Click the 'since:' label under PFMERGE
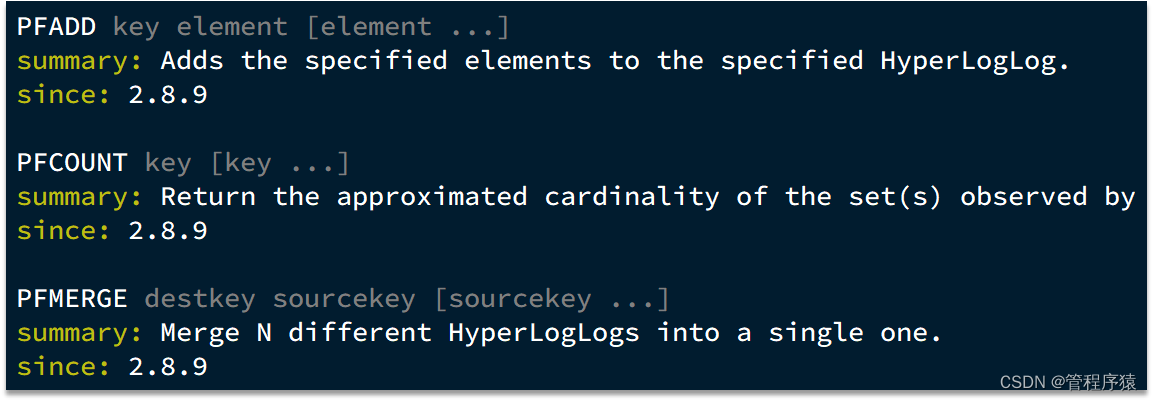The height and width of the screenshot is (401, 1153). tap(64, 368)
